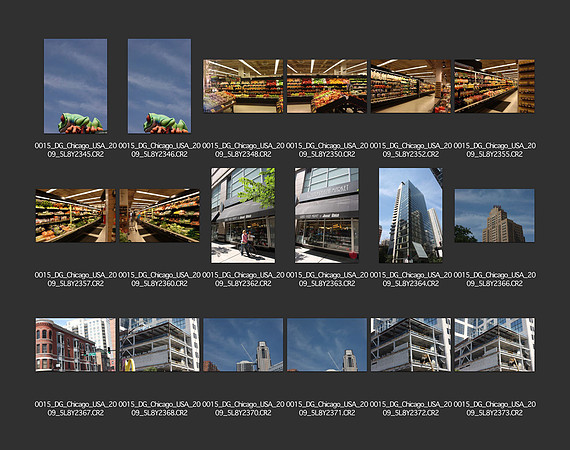Highlight the label ending 5L8Y2373.CR2
570x450 pixels.
point(494,409)
